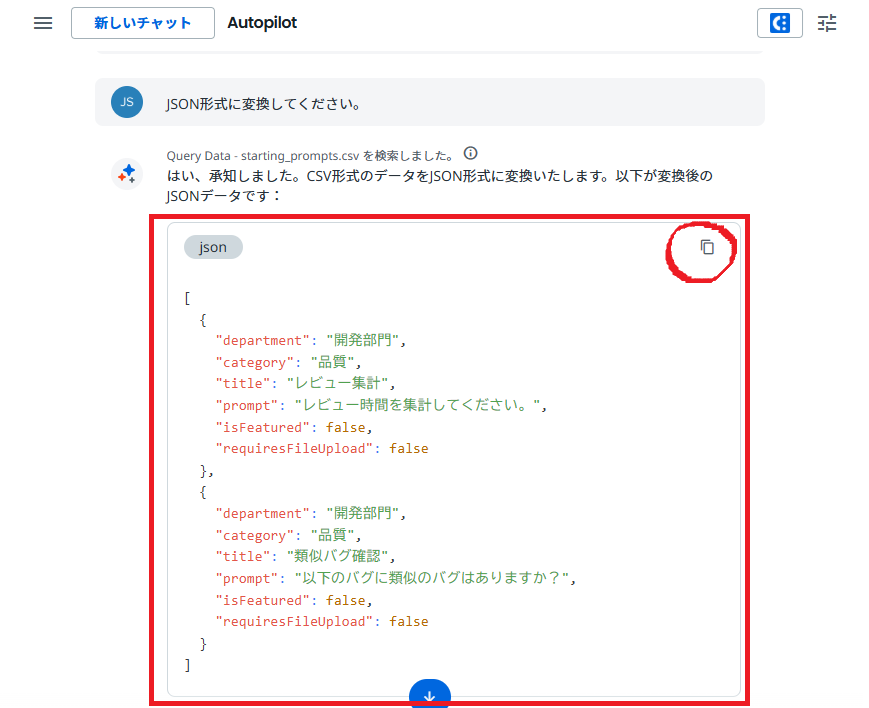Click the first "品質" category value
869x708 pixels.
coord(332,362)
